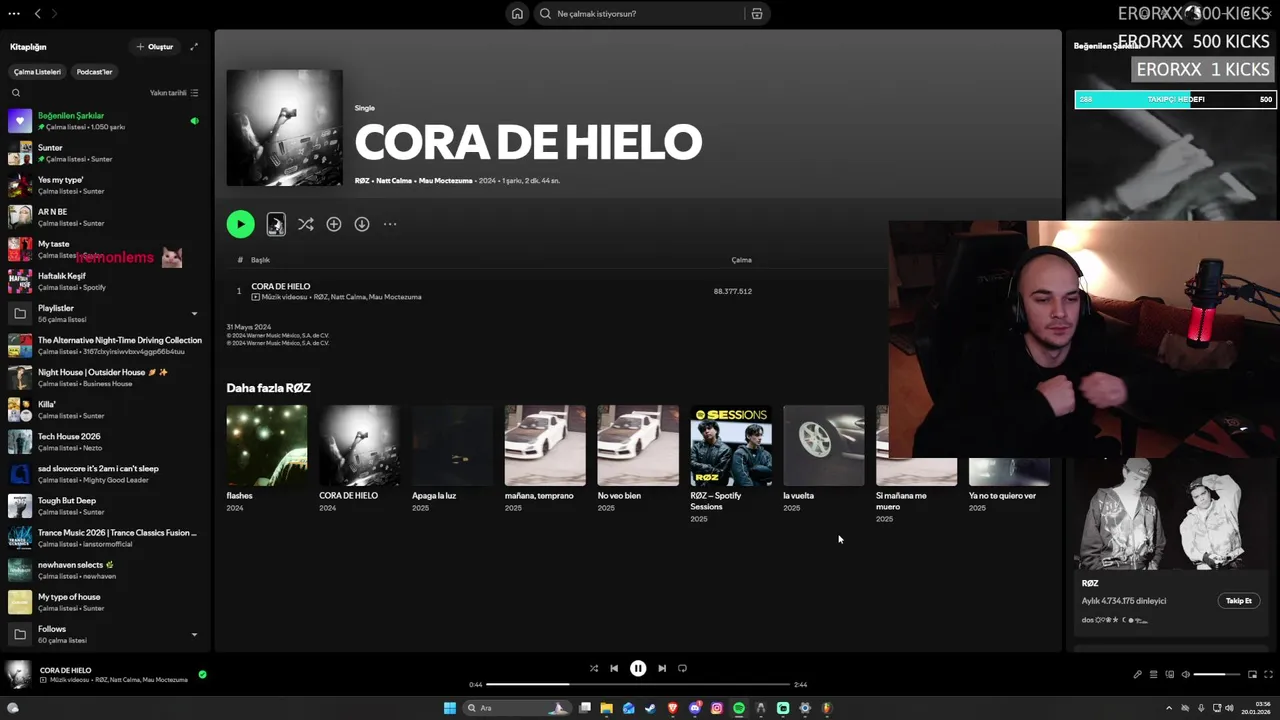
Task: Open more options for the single
Action: click(390, 224)
